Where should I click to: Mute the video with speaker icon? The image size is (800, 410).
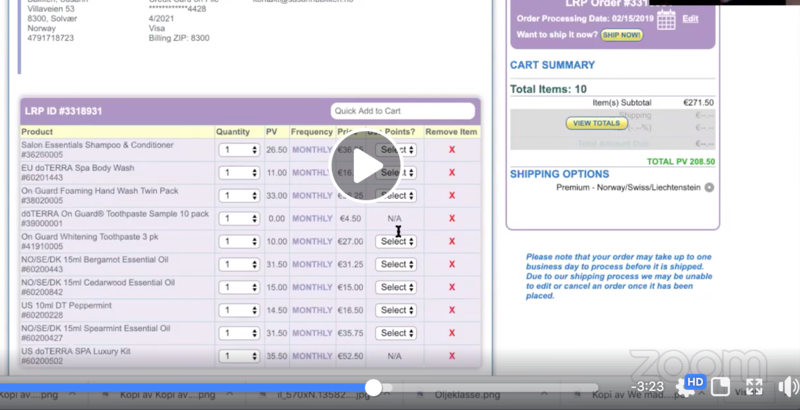coord(788,387)
